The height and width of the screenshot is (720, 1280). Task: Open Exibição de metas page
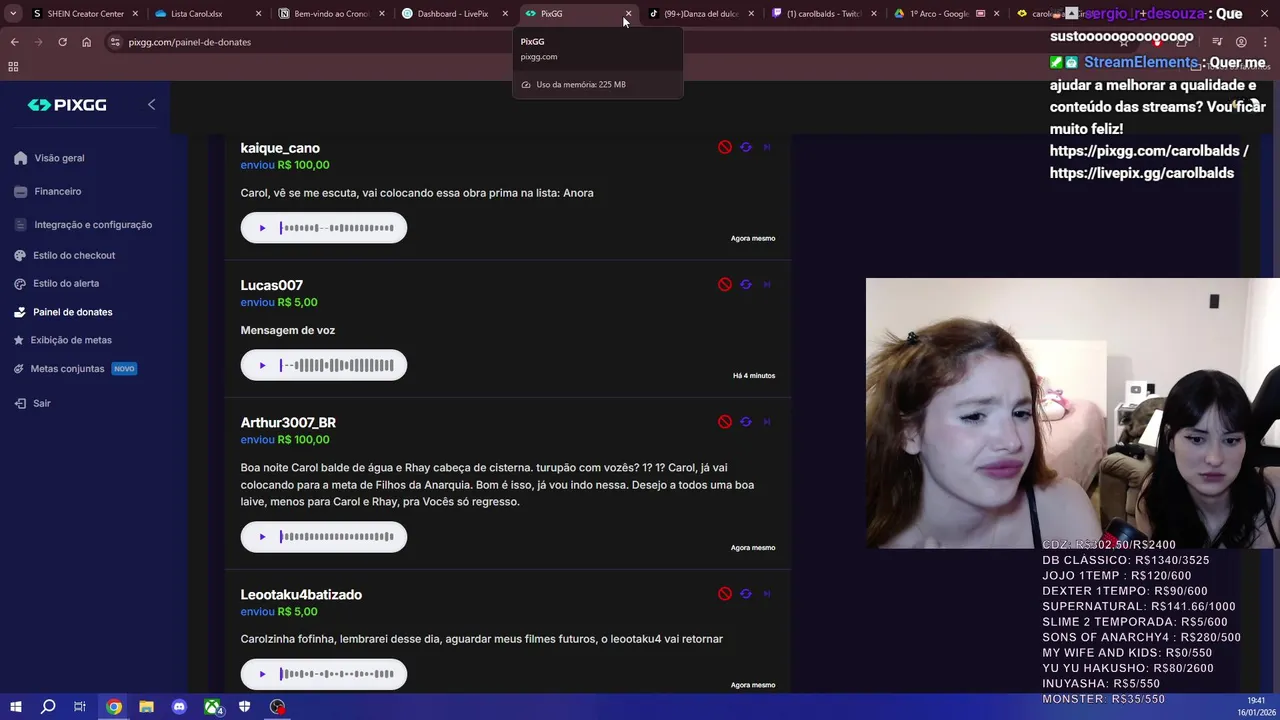(63, 340)
